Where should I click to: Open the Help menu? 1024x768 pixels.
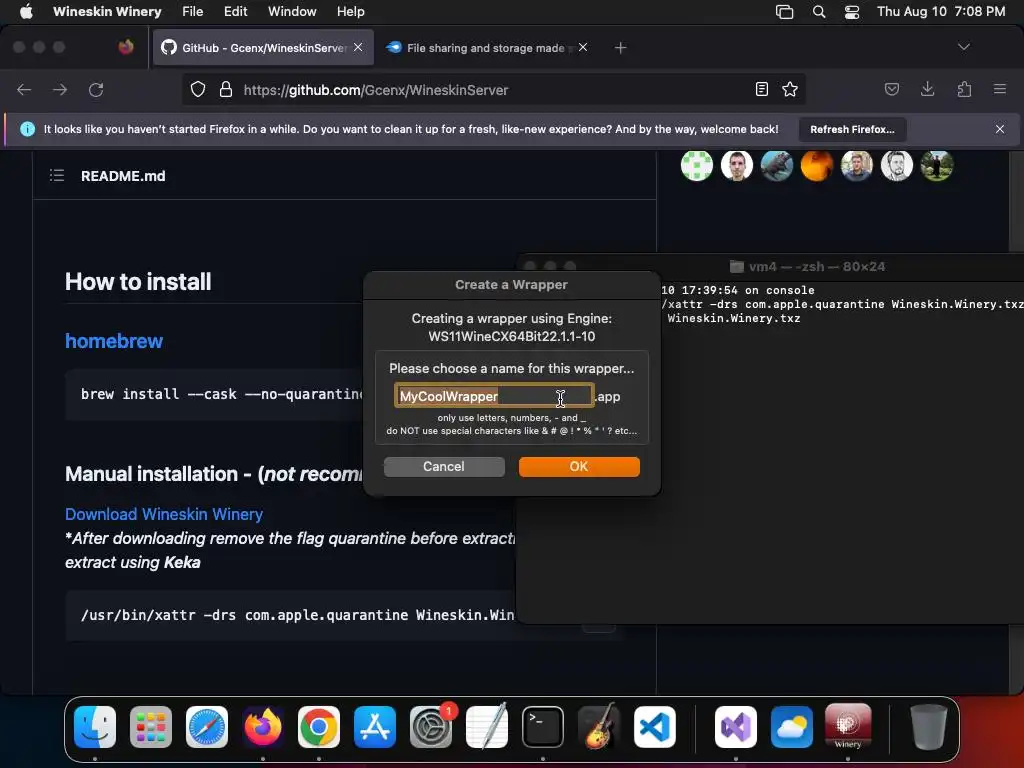[x=350, y=11]
